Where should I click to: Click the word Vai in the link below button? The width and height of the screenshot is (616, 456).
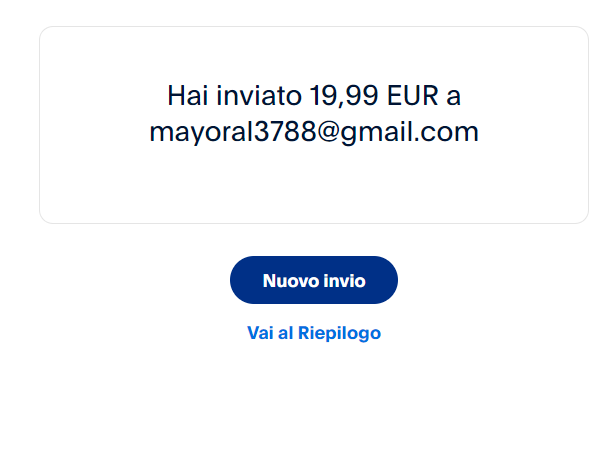(x=260, y=333)
